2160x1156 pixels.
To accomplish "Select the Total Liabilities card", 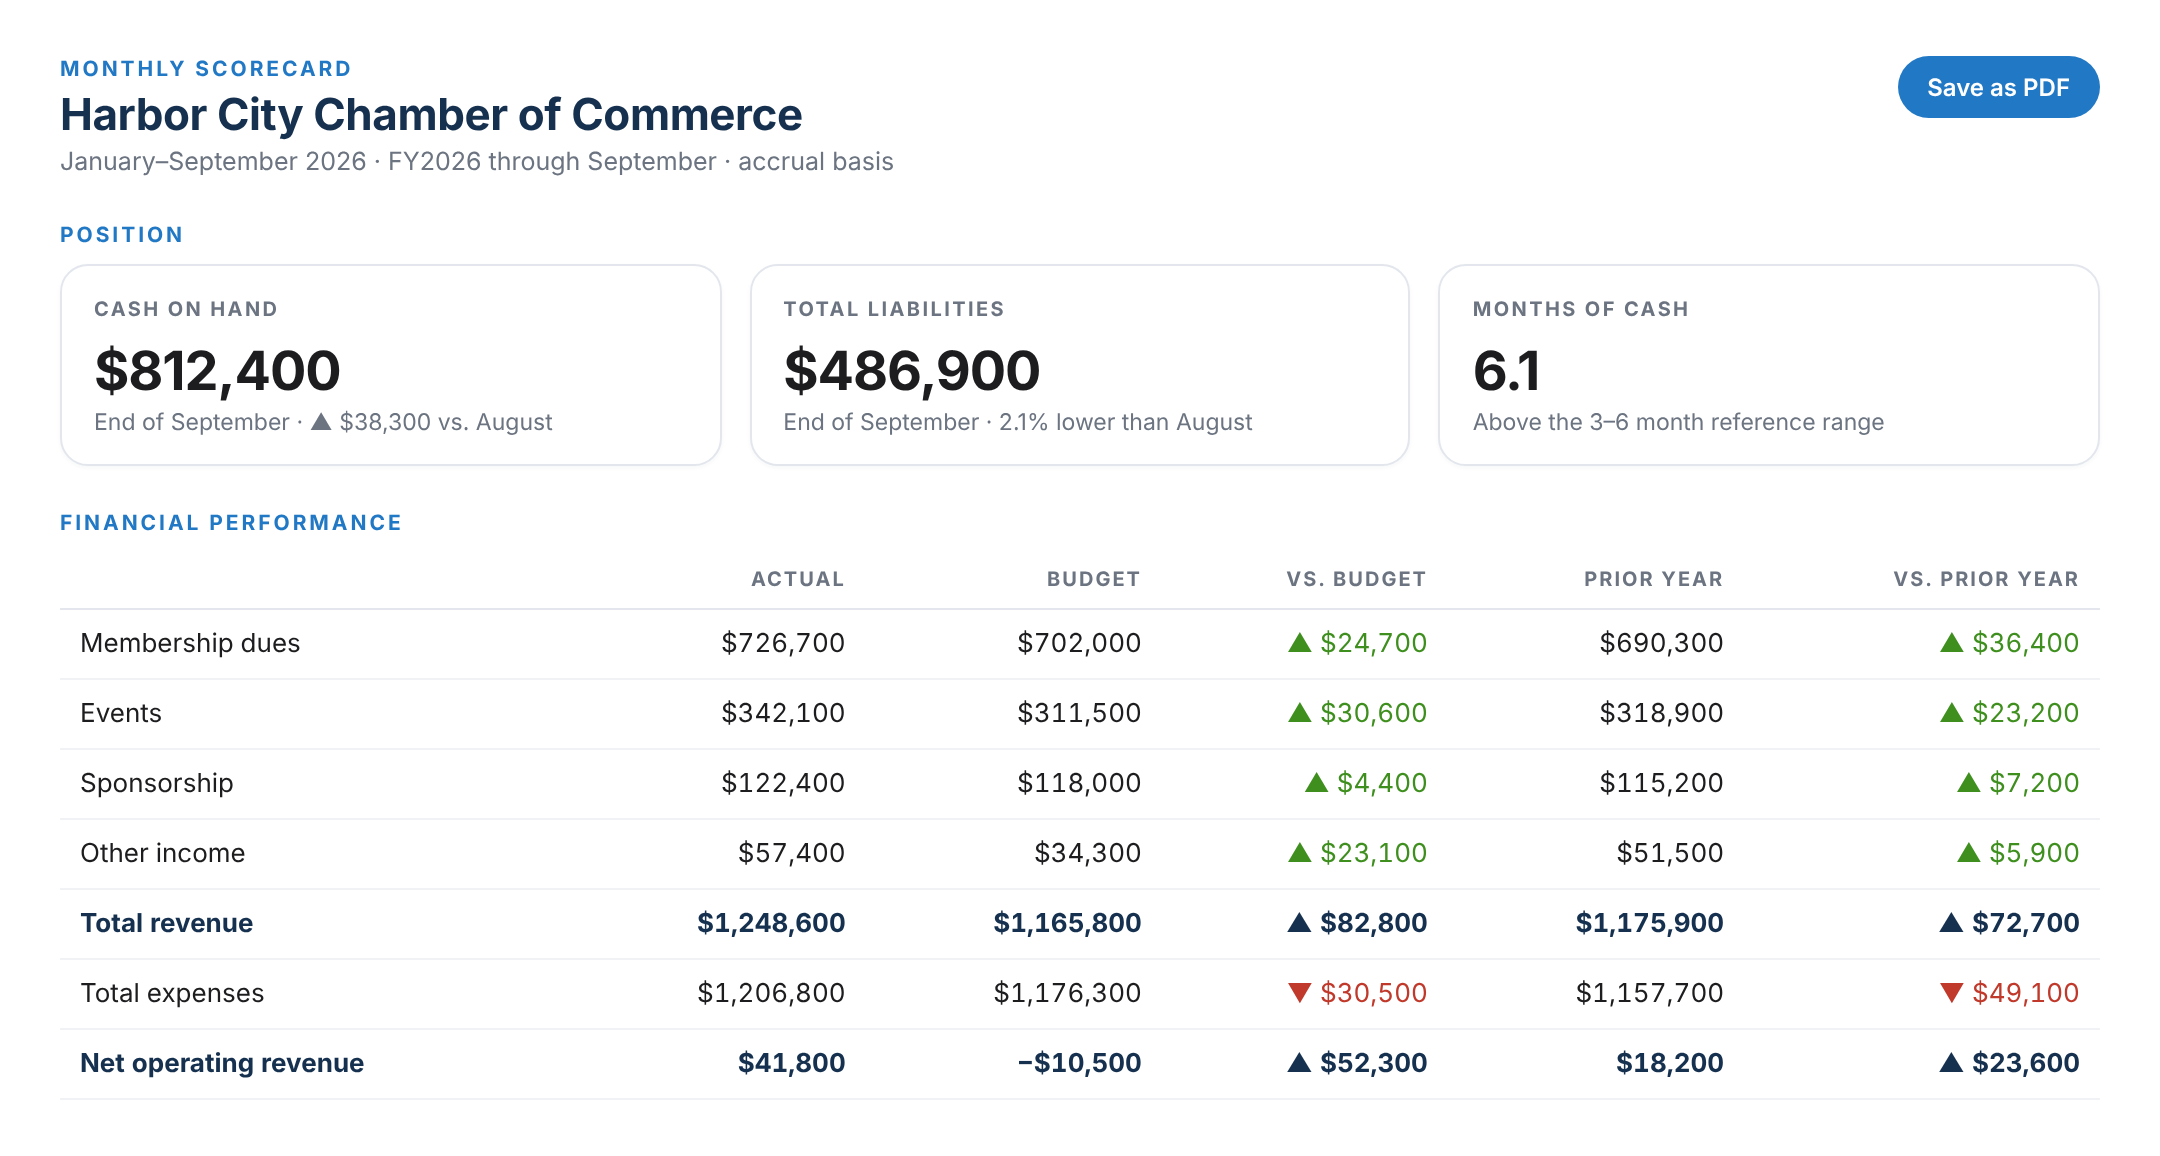I will [1080, 365].
